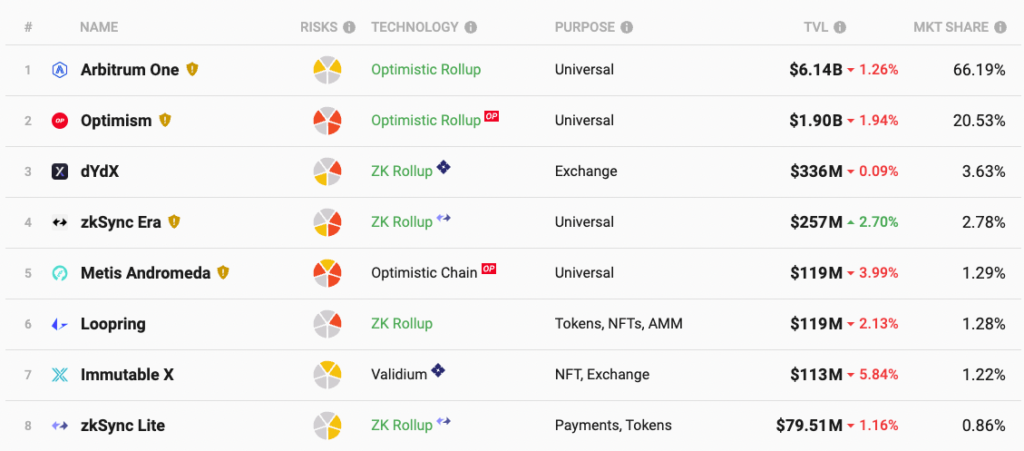Click the Purpose header info icon

click(x=627, y=27)
